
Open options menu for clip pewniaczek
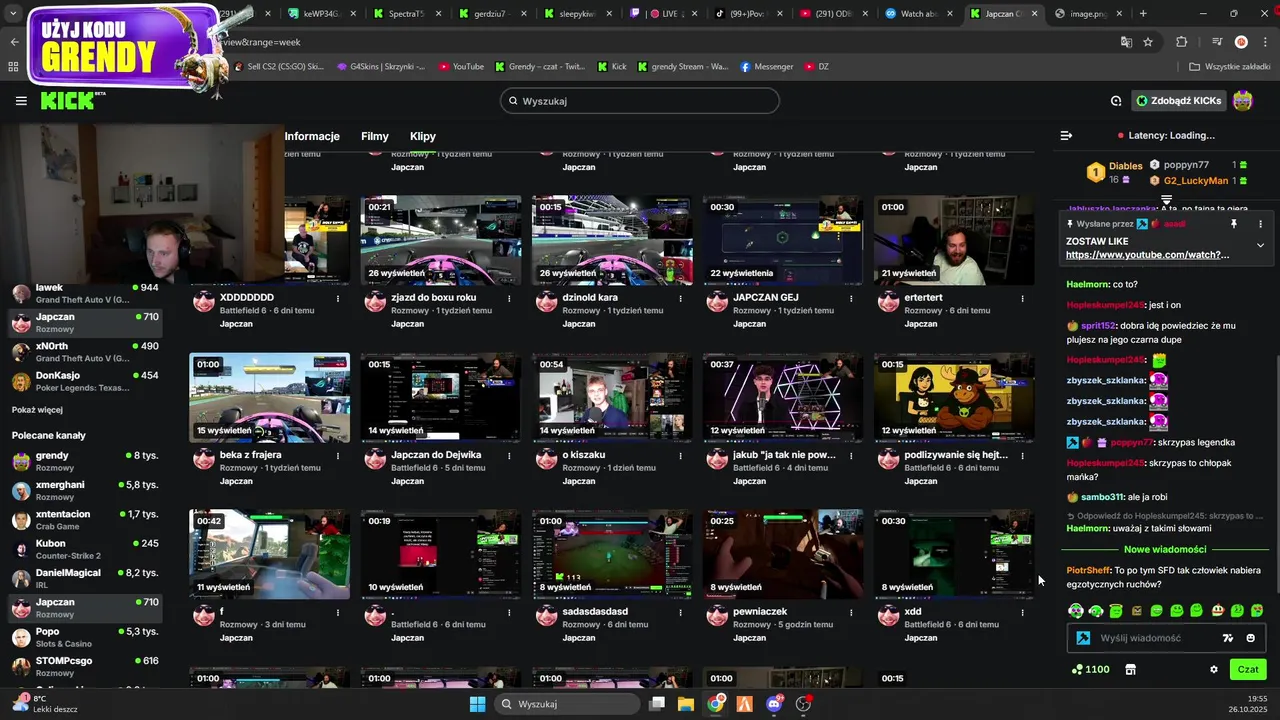[851, 612]
